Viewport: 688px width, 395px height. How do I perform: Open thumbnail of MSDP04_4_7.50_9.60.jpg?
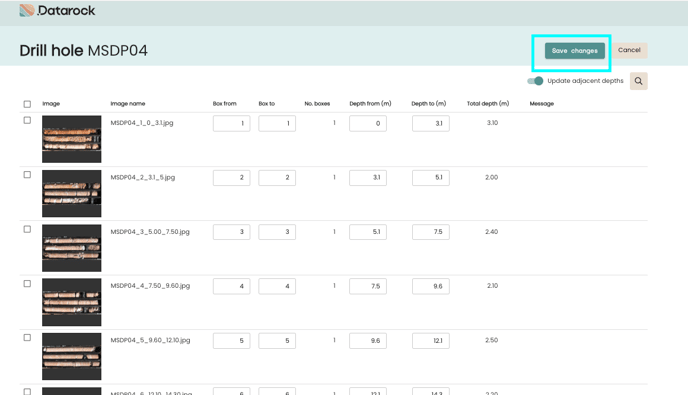tap(72, 302)
